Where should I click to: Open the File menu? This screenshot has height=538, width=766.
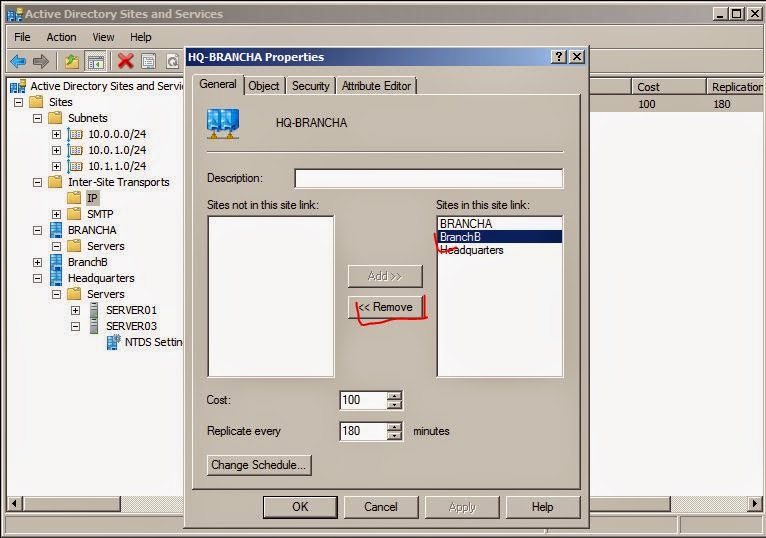click(x=22, y=37)
